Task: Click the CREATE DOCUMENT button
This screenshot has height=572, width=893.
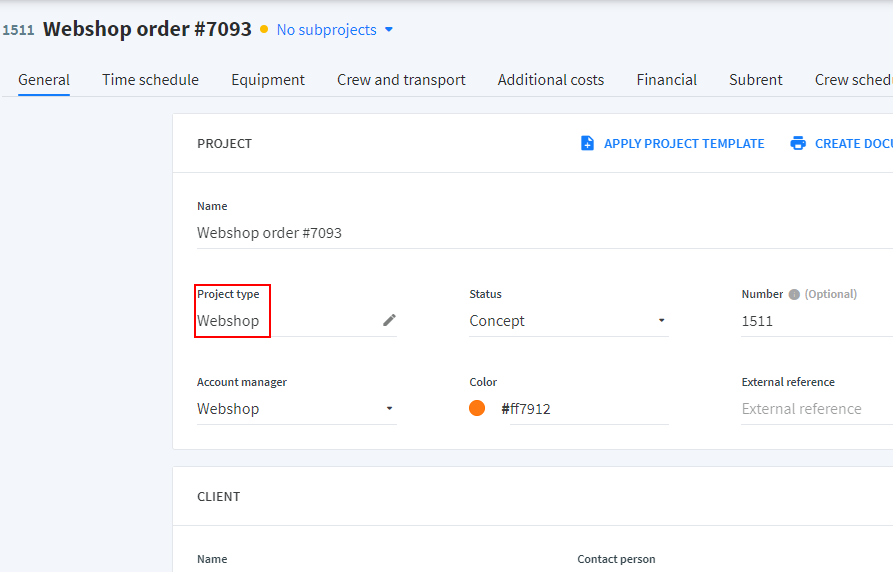Action: click(841, 144)
